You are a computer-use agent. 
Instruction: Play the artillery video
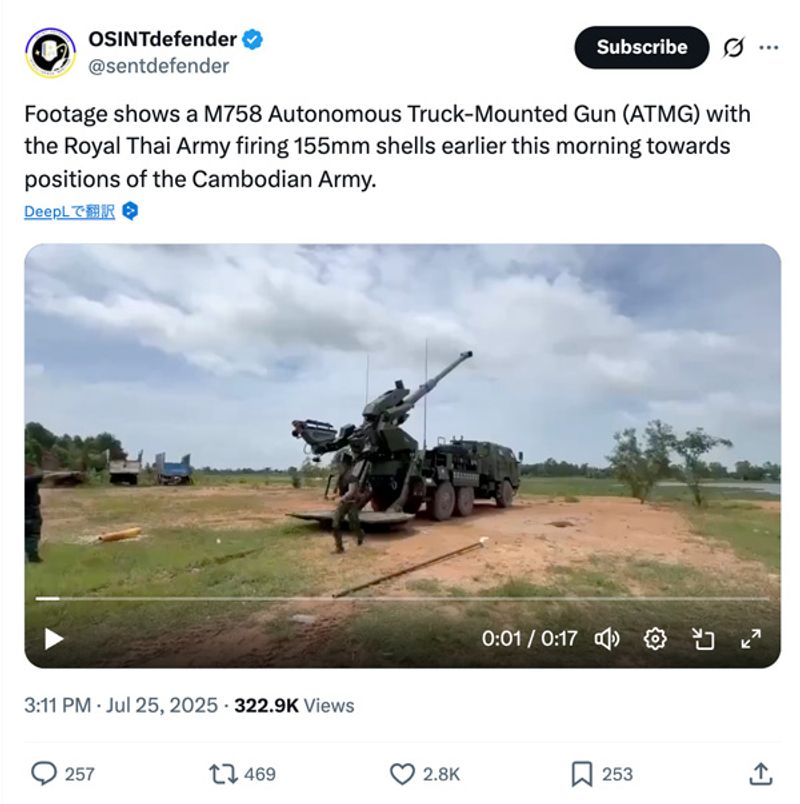click(x=54, y=638)
